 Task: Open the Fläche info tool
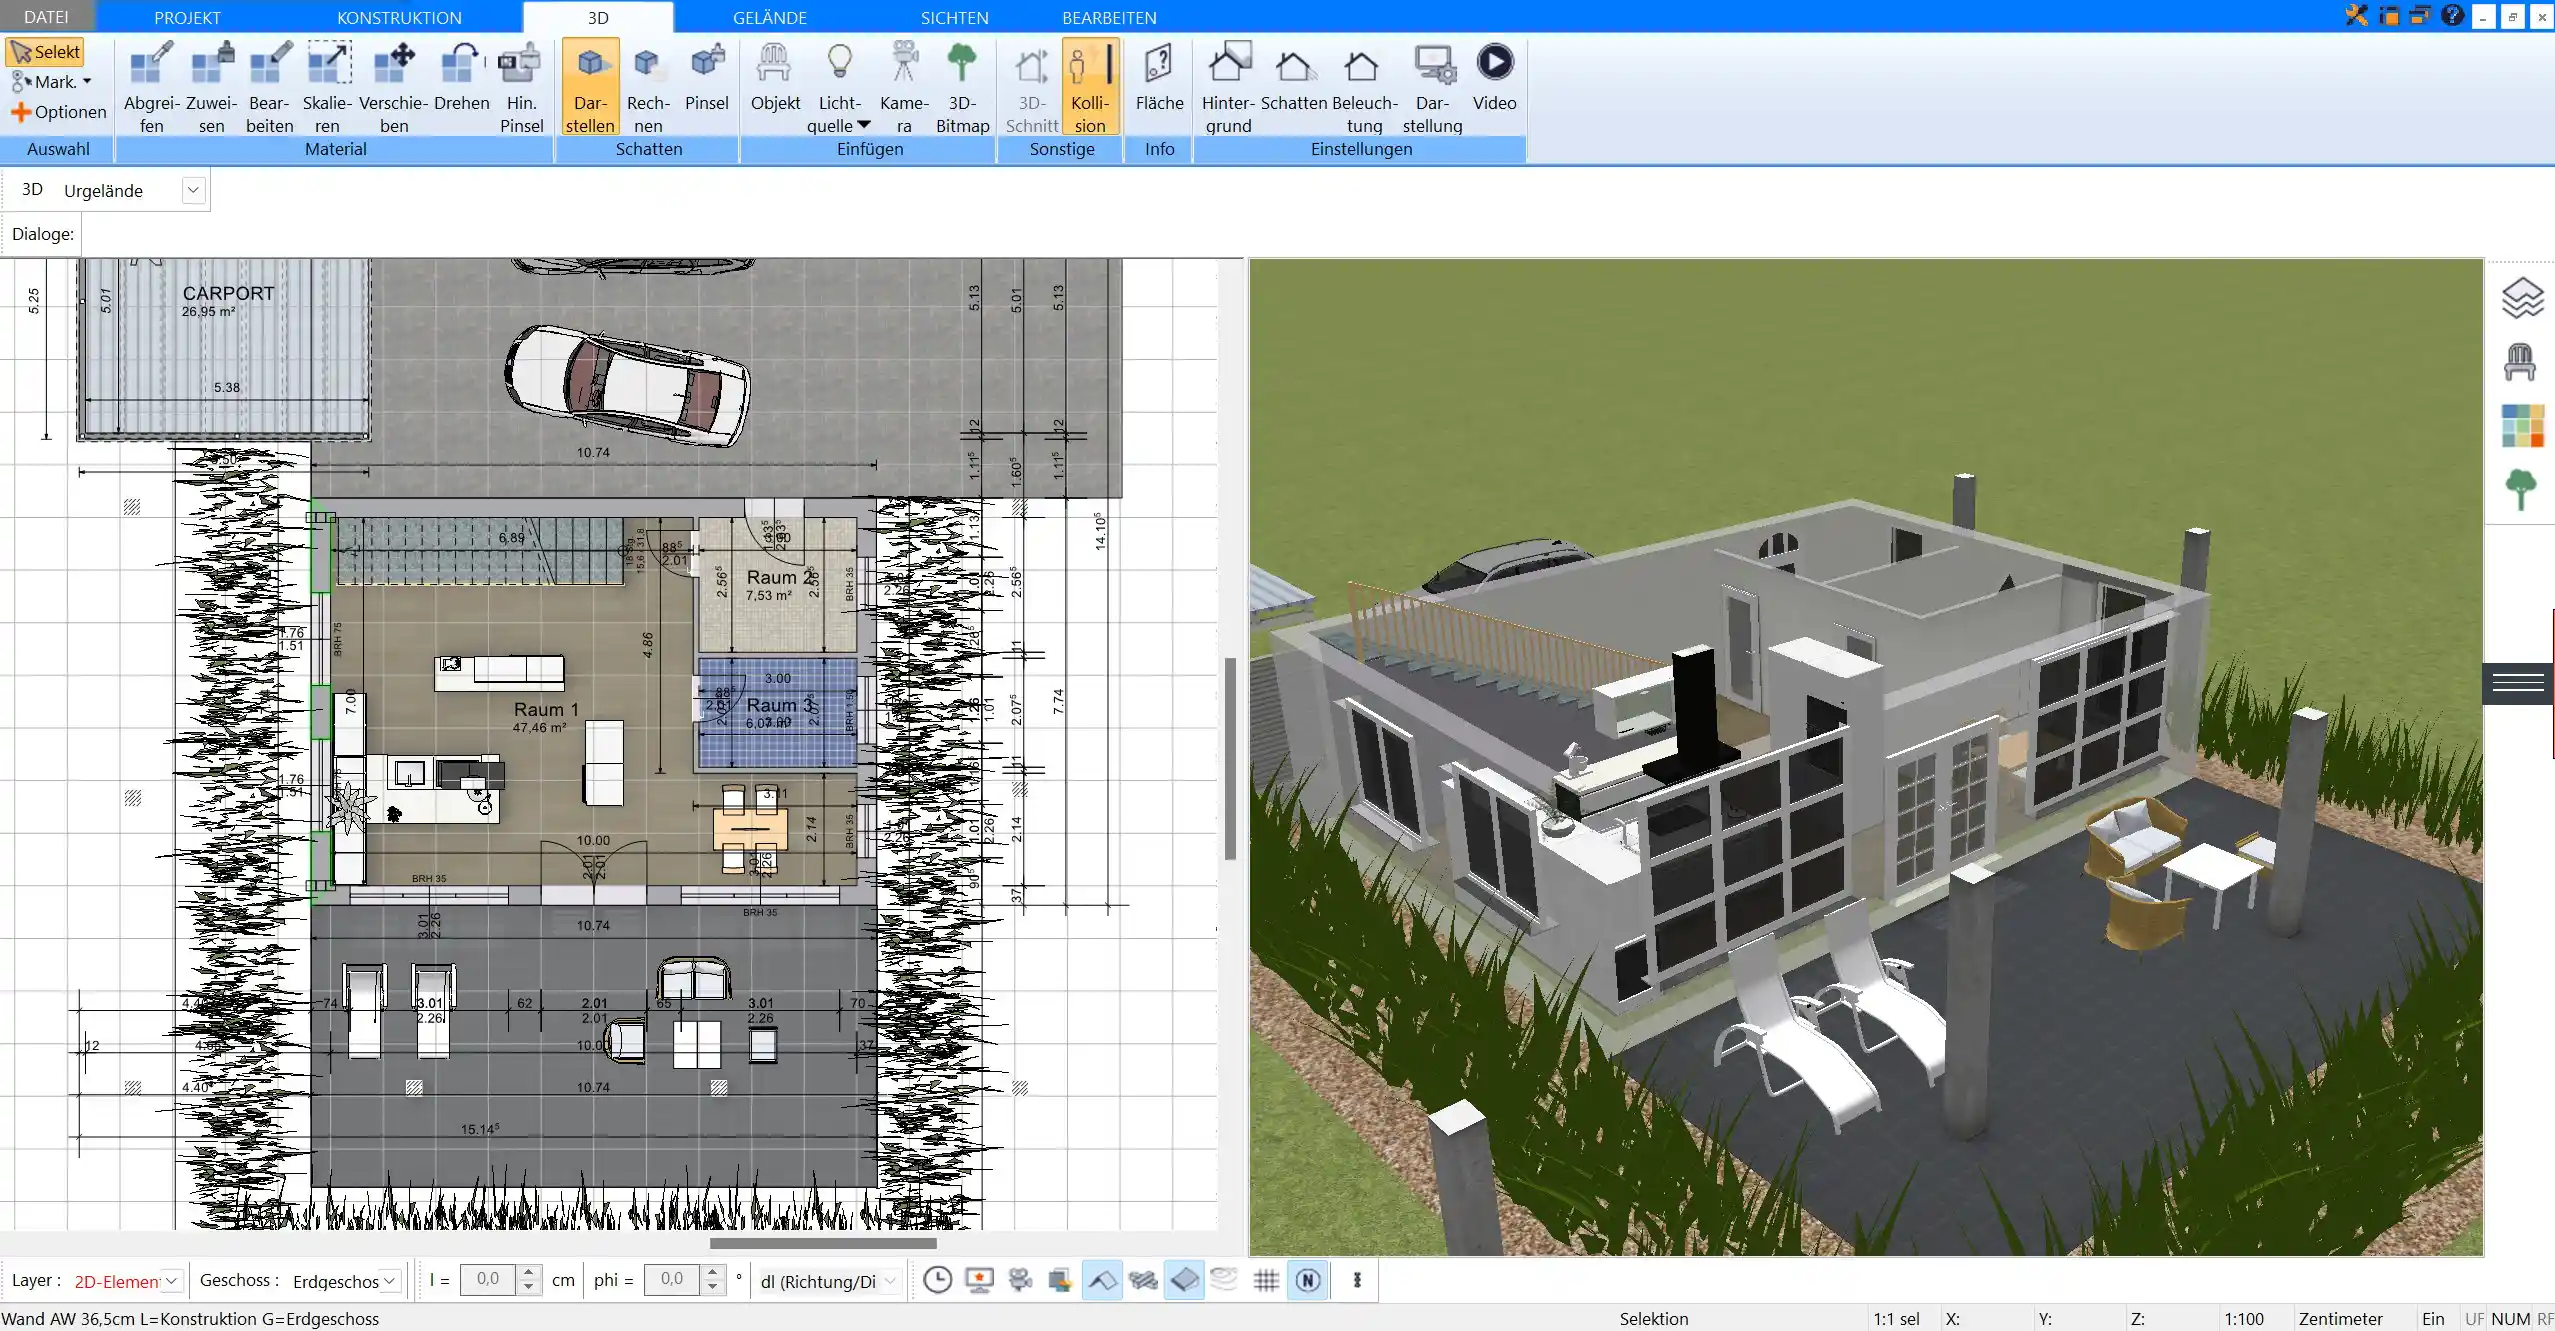pos(1159,77)
